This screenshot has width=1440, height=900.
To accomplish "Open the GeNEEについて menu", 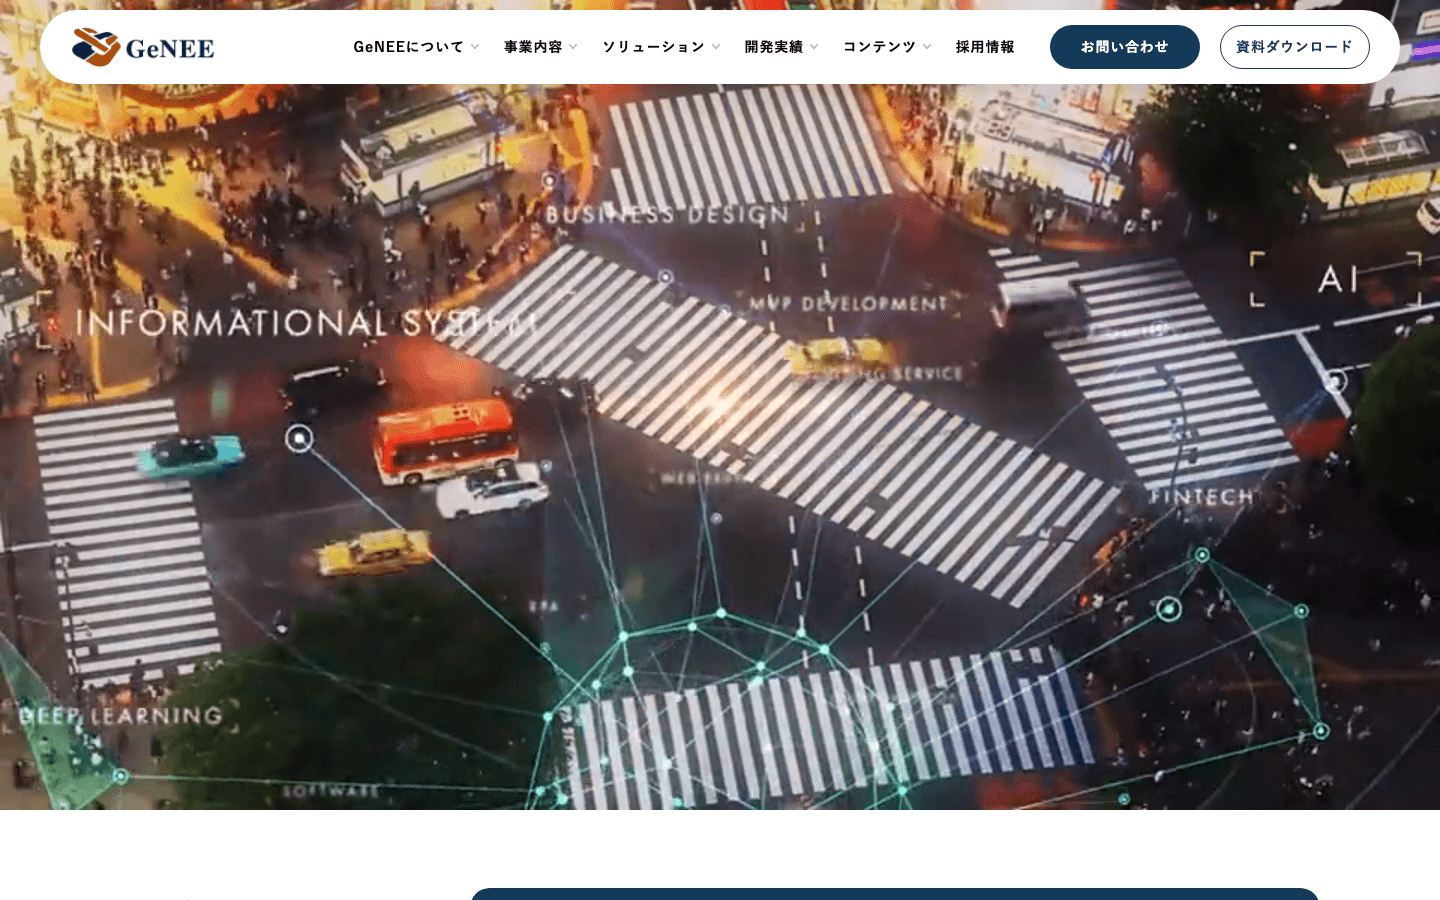I will (x=408, y=47).
